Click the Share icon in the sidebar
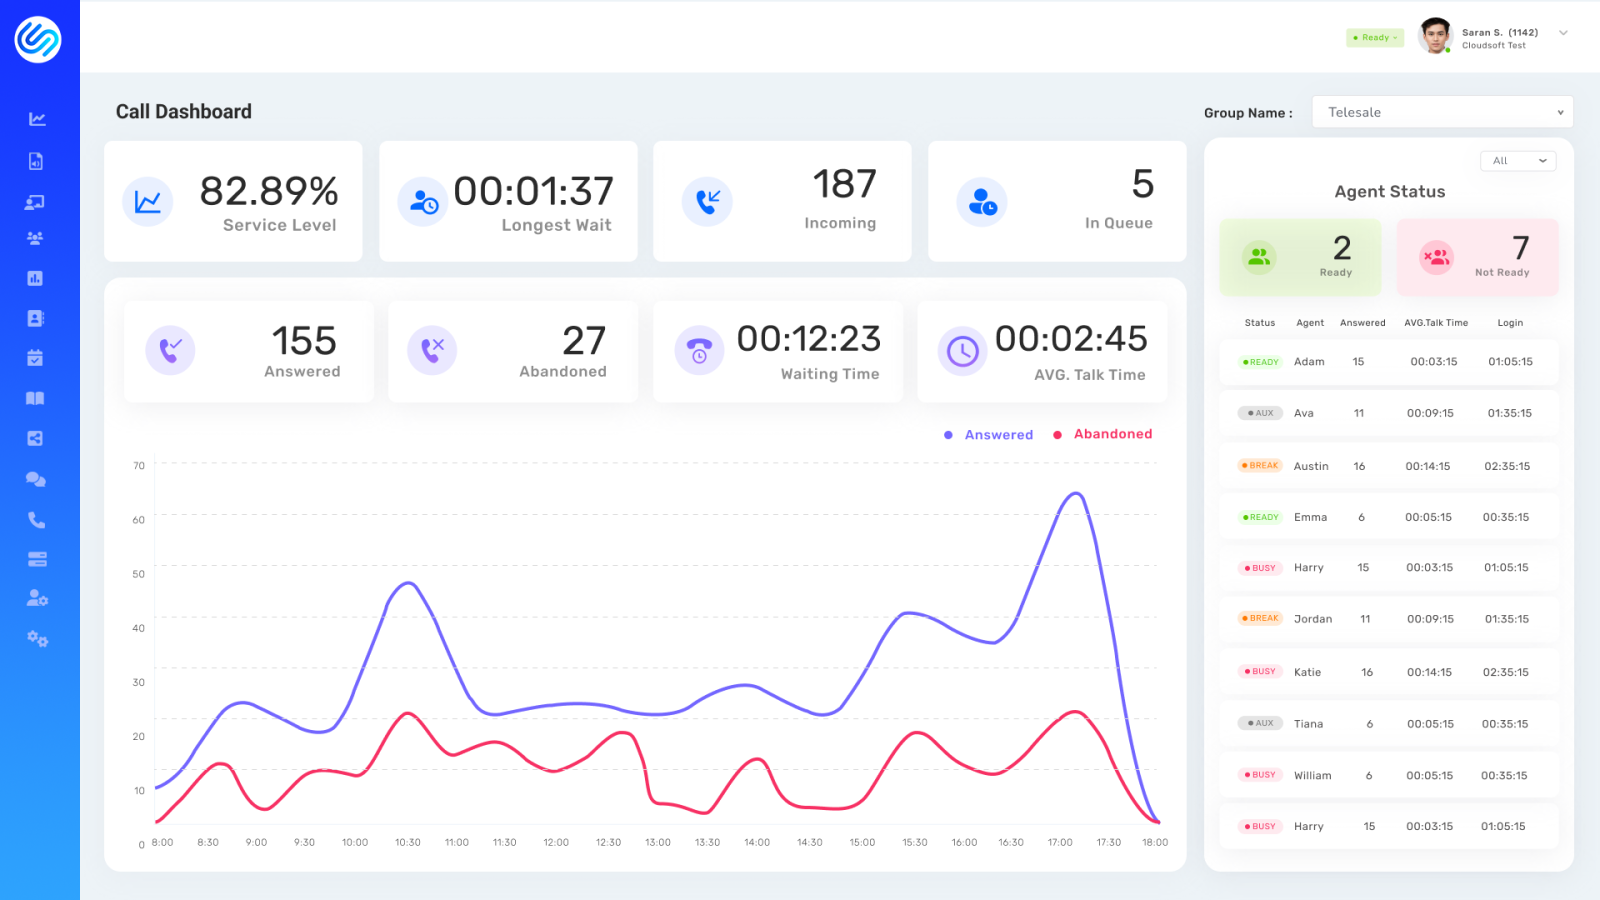 37,438
